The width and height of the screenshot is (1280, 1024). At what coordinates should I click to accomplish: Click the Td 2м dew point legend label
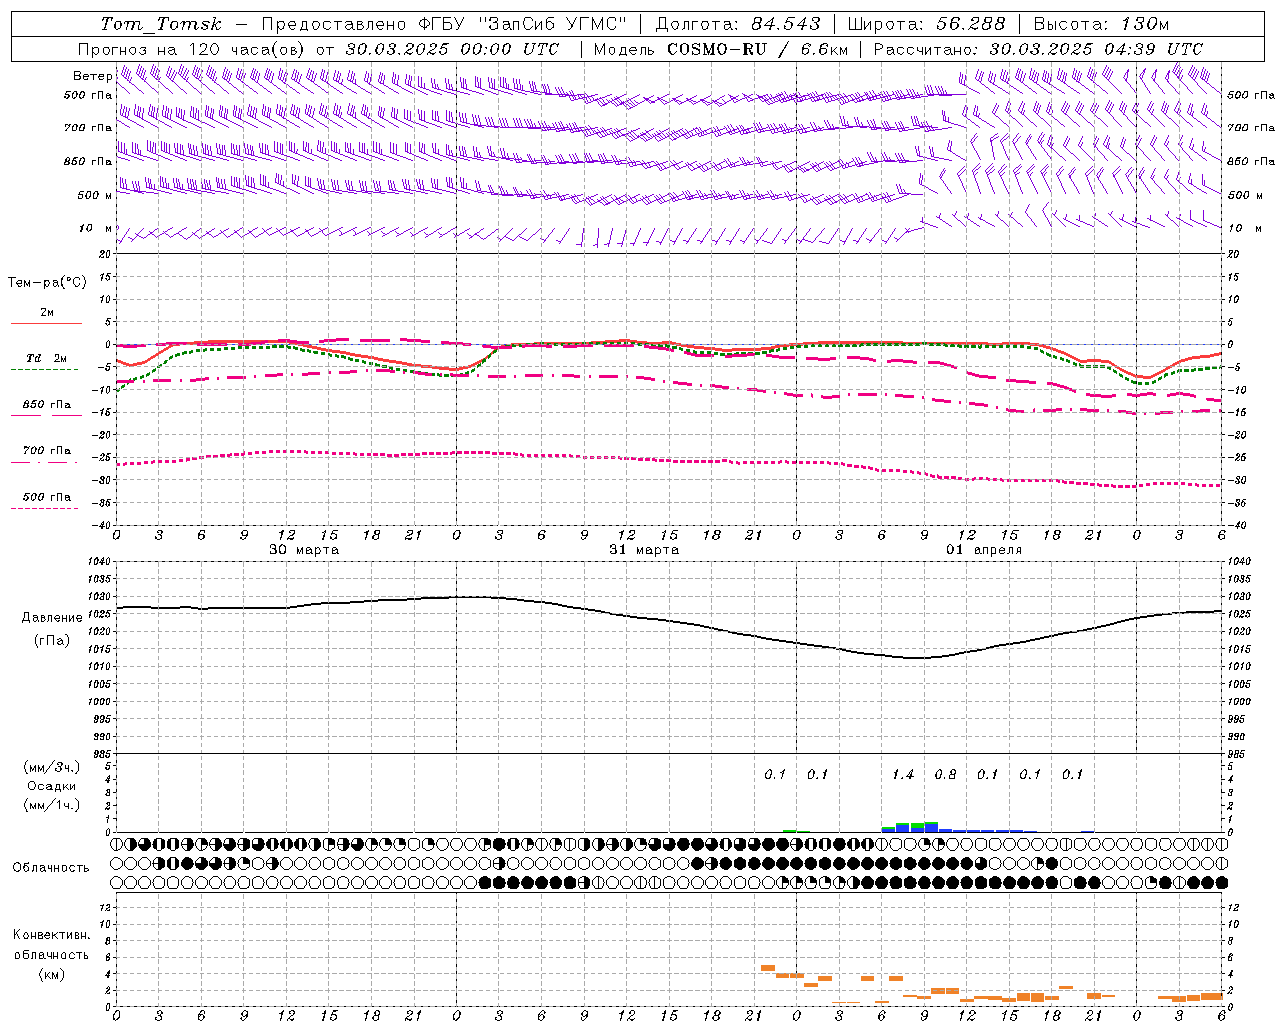click(x=47, y=358)
